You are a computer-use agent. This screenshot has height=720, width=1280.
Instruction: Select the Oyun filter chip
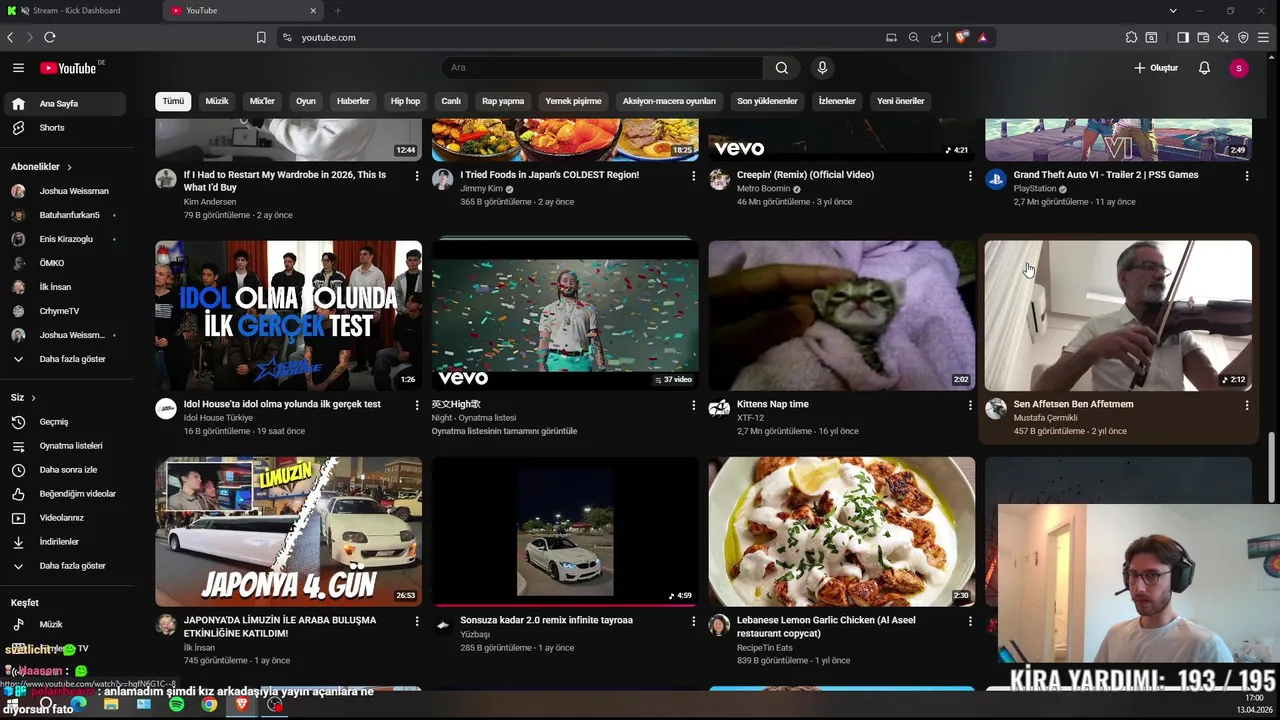(306, 101)
